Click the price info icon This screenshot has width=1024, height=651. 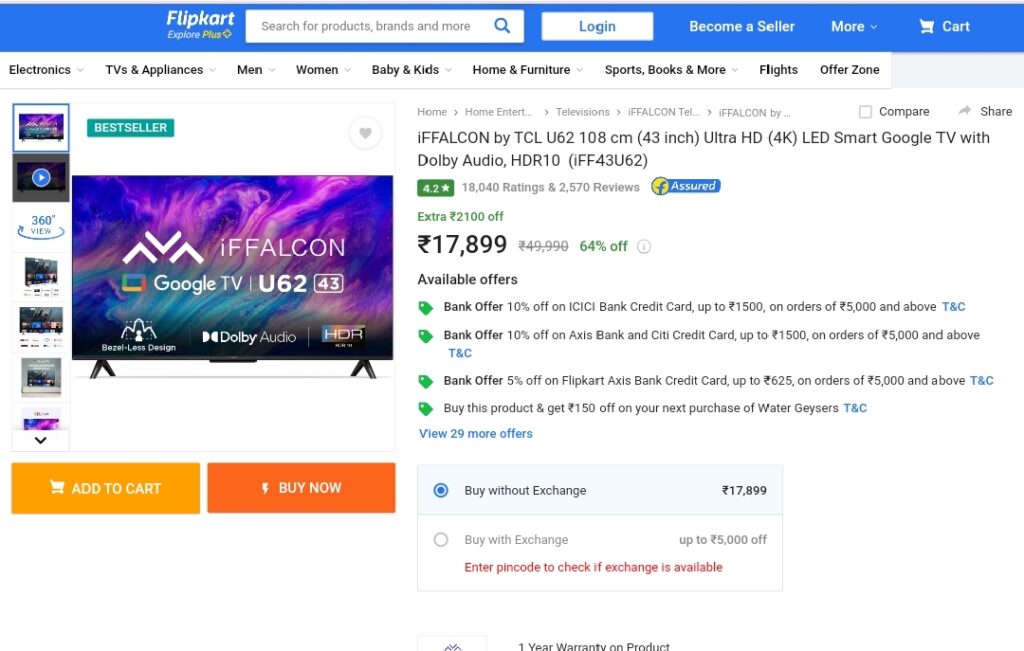[644, 247]
